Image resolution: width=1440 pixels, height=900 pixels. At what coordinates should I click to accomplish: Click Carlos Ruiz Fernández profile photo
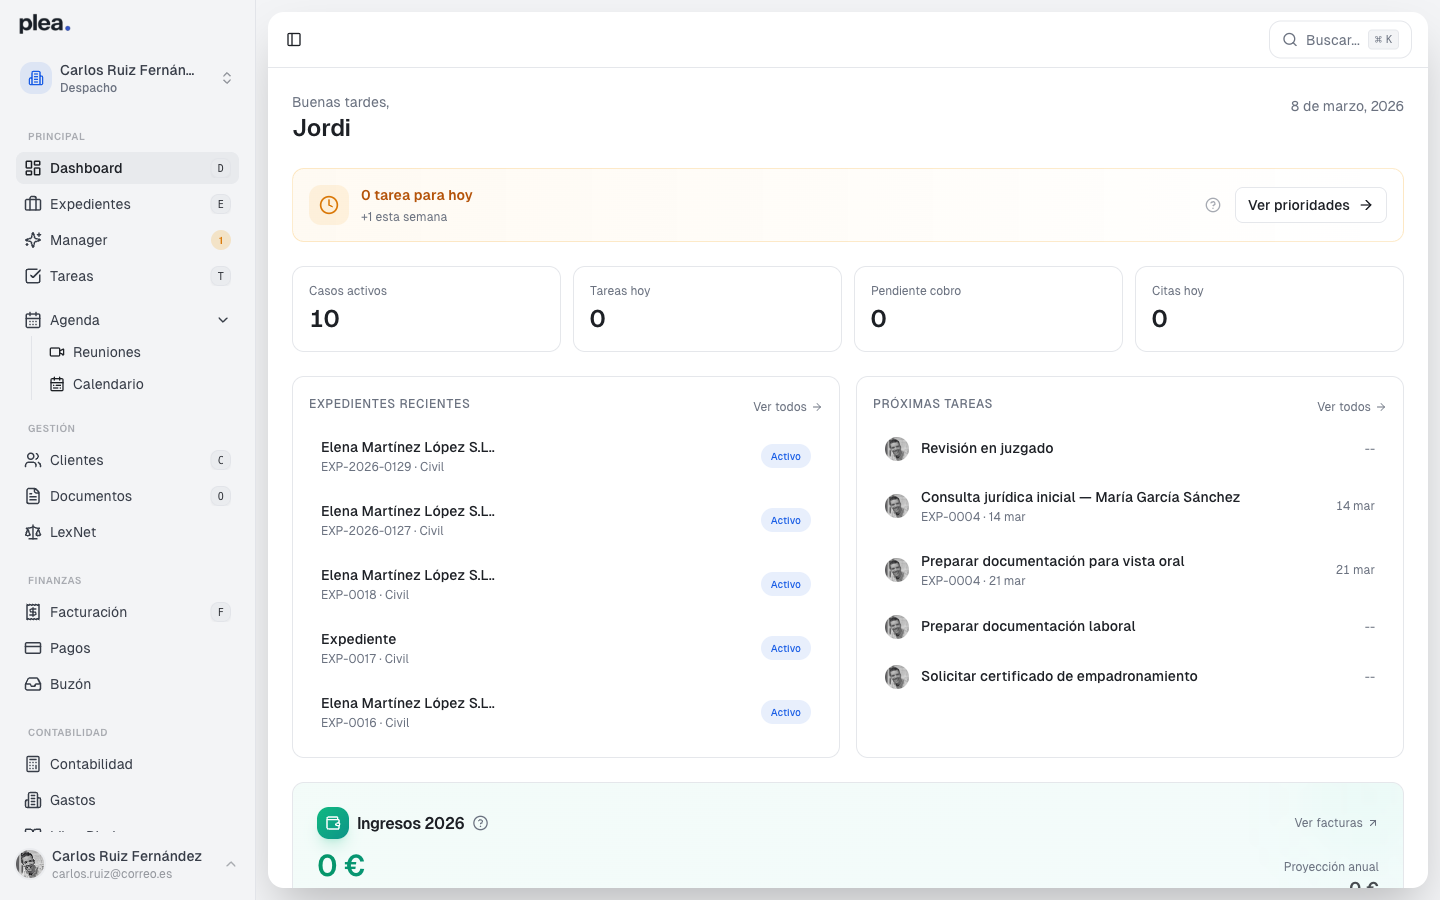(30, 864)
